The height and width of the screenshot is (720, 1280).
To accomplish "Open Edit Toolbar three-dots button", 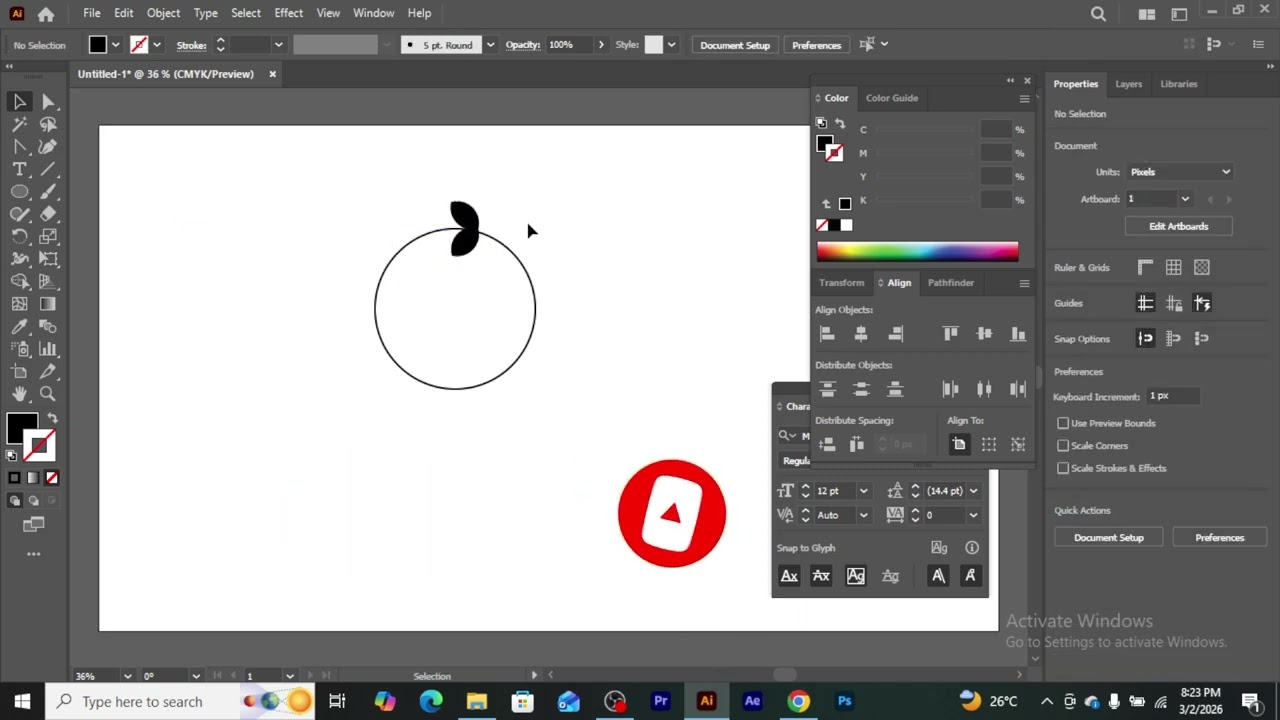I will (x=34, y=553).
